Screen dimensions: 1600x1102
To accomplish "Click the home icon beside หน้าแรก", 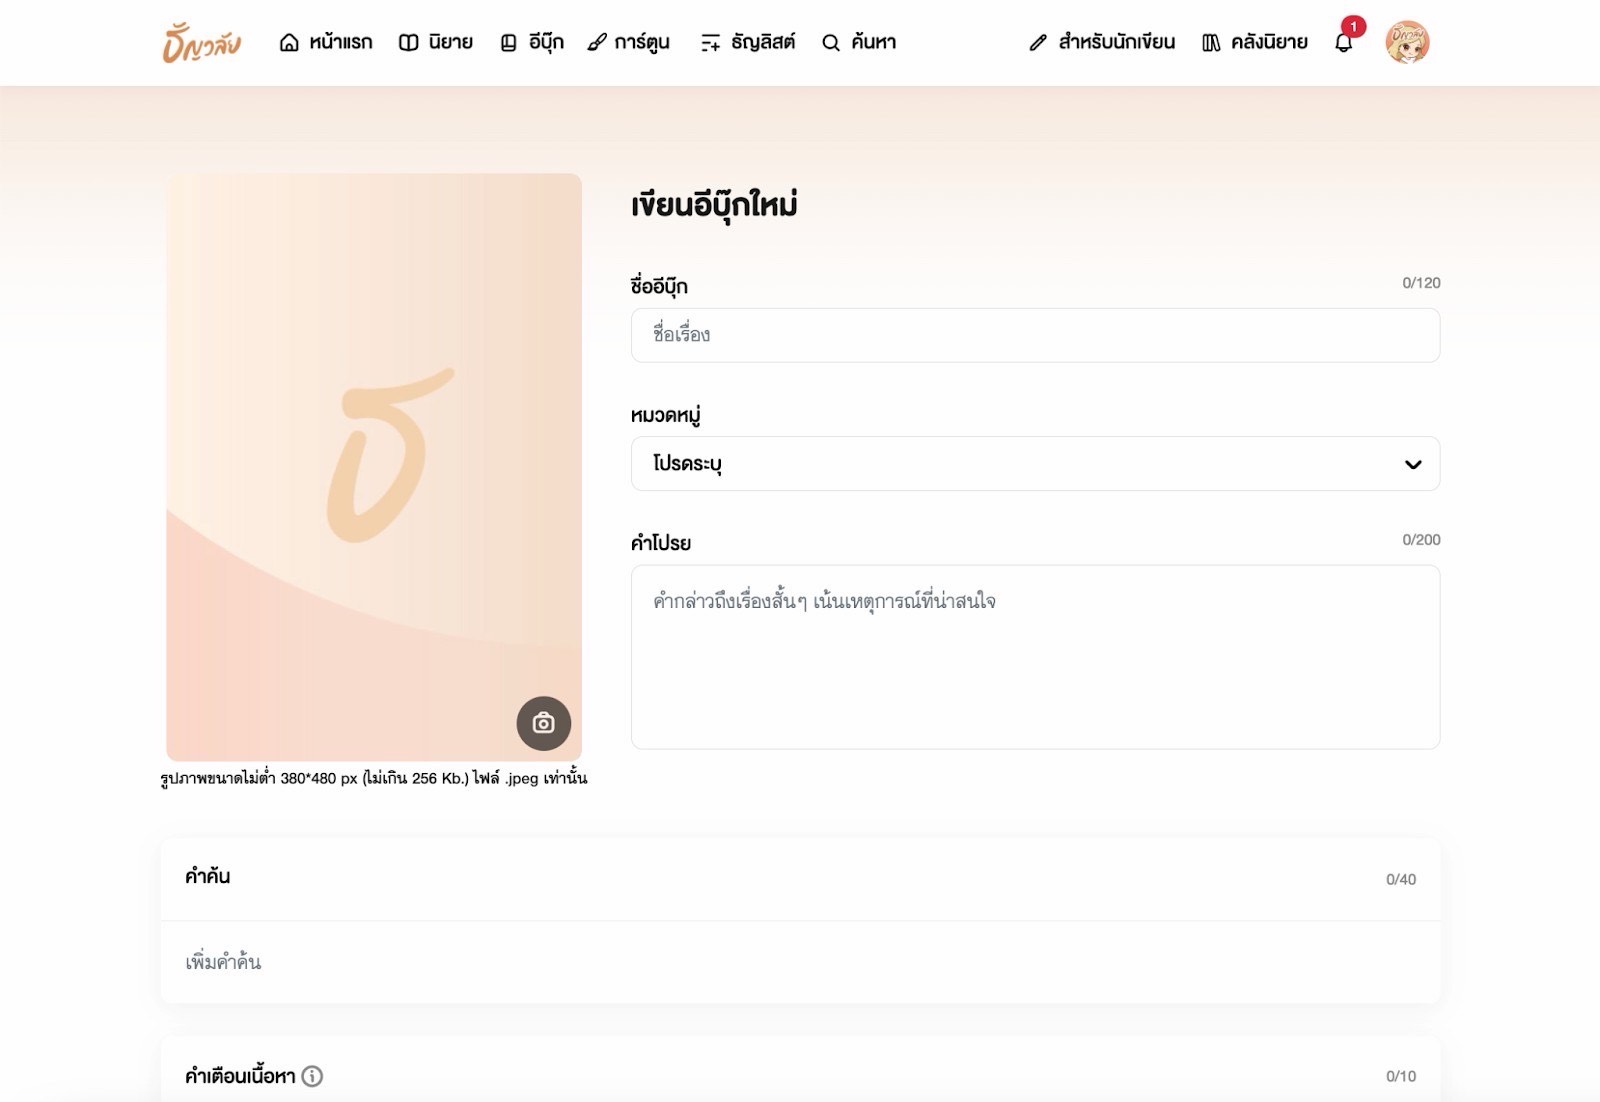I will 289,42.
